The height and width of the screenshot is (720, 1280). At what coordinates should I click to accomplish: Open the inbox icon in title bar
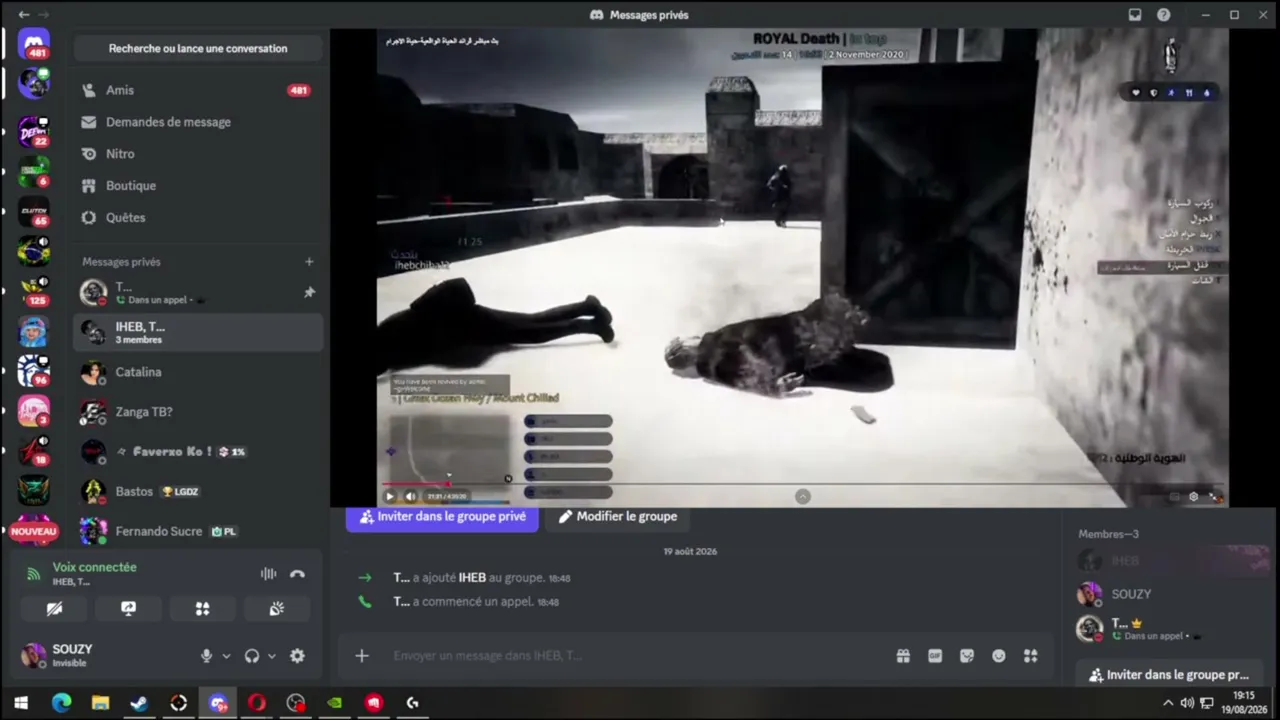1135,15
